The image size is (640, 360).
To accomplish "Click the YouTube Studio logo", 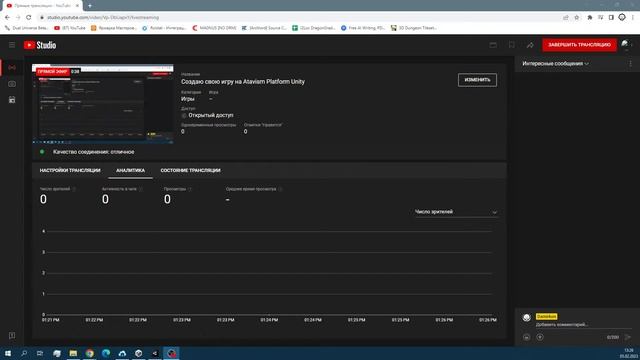I will (x=40, y=45).
